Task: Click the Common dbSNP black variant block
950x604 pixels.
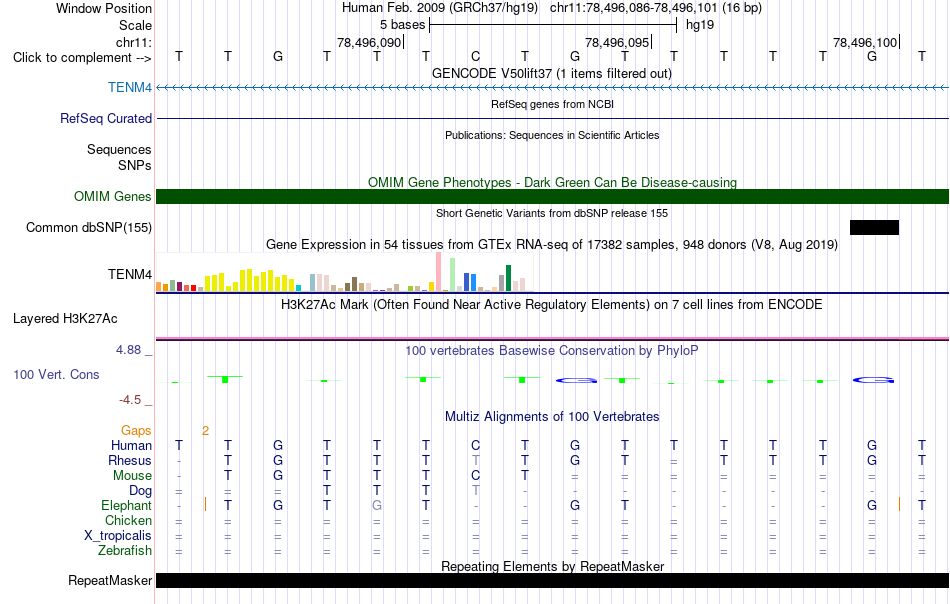Action: (874, 227)
